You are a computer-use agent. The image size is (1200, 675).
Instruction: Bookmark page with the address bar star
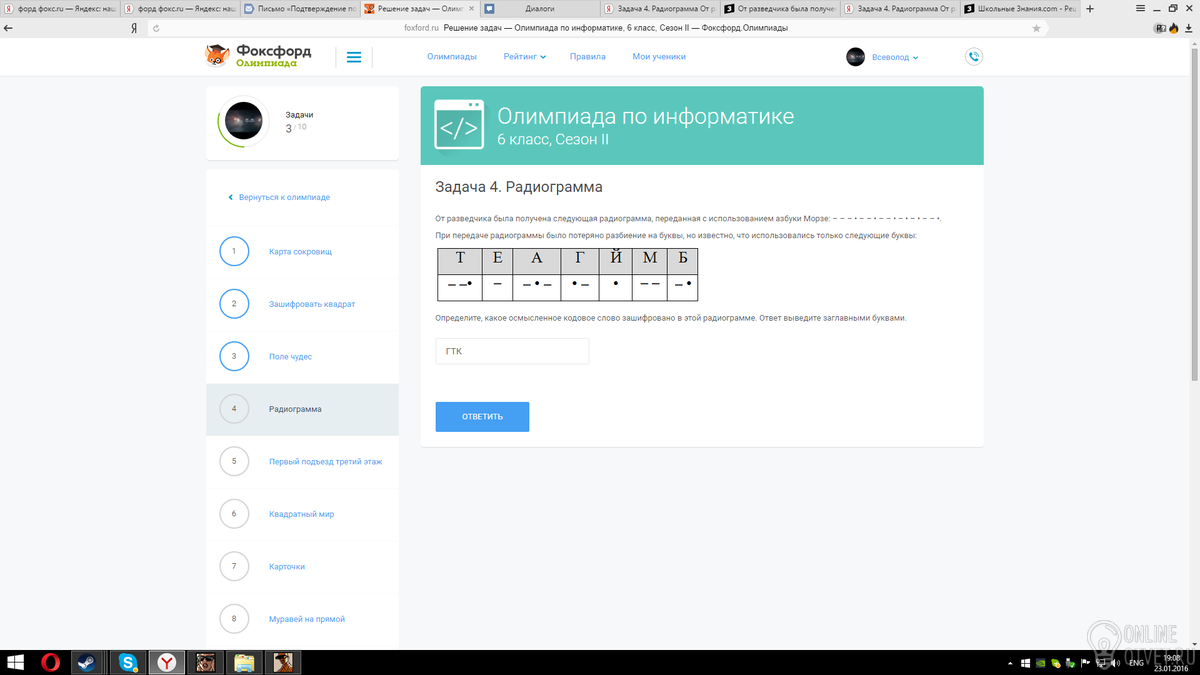click(x=1037, y=28)
